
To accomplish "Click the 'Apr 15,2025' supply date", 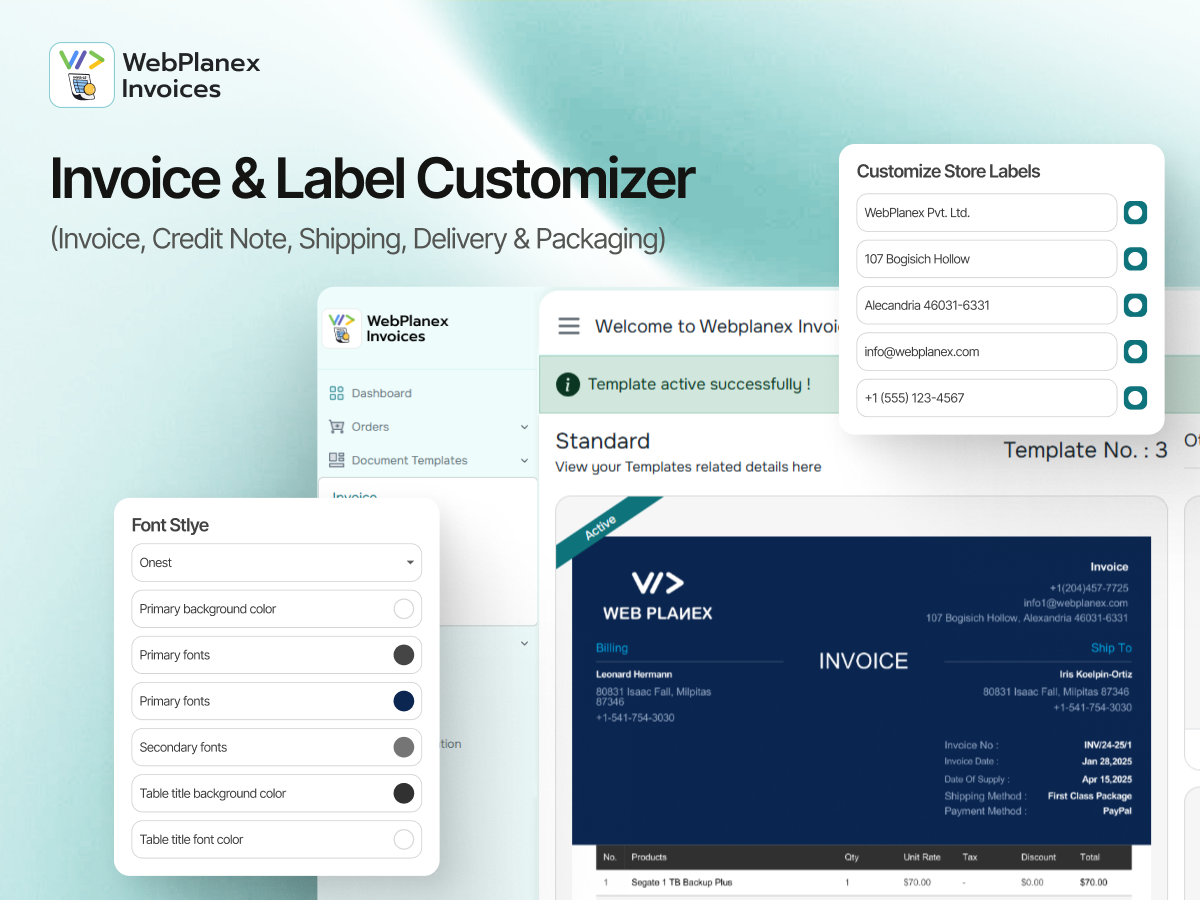I will pos(1108,779).
